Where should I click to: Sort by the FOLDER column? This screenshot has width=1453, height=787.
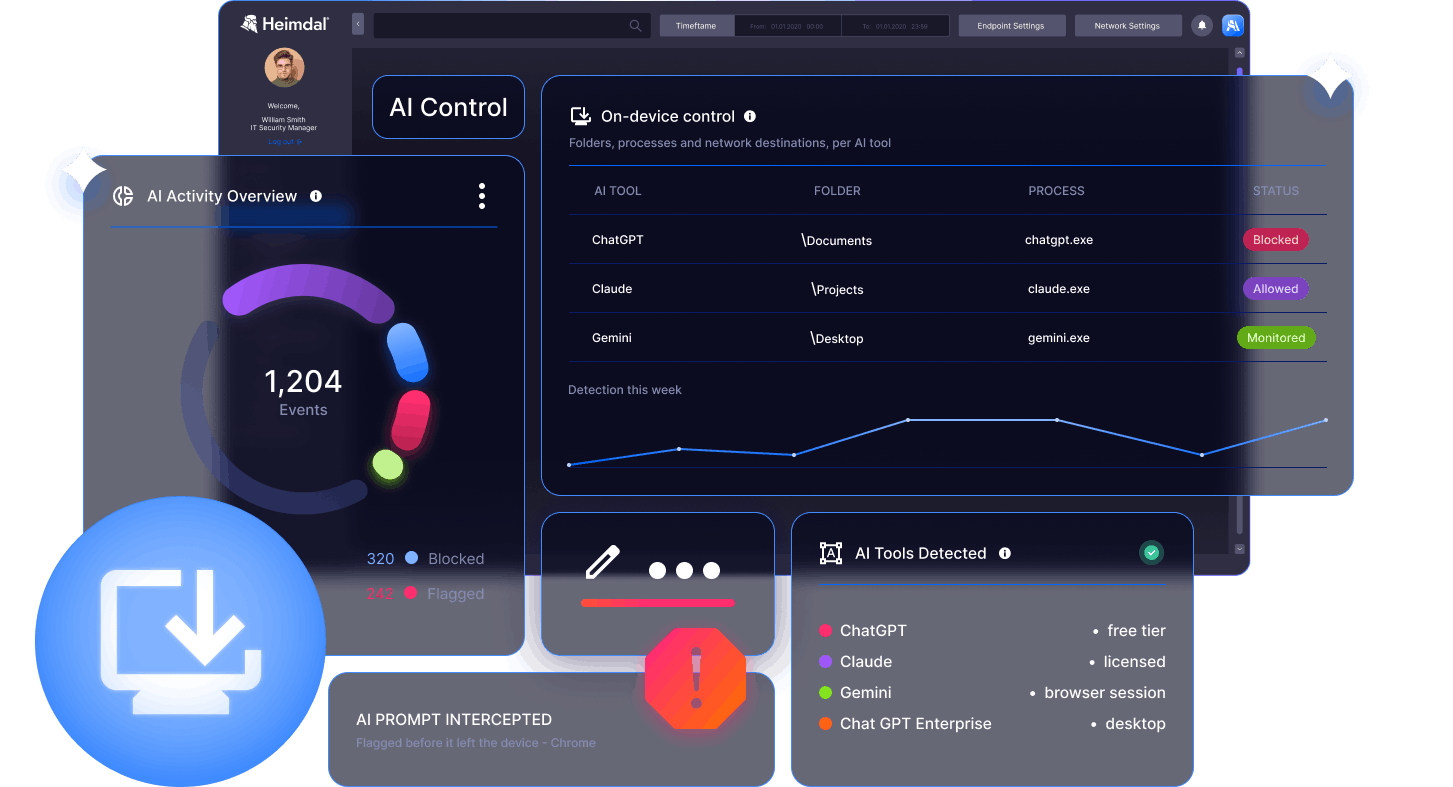pyautogui.click(x=837, y=191)
